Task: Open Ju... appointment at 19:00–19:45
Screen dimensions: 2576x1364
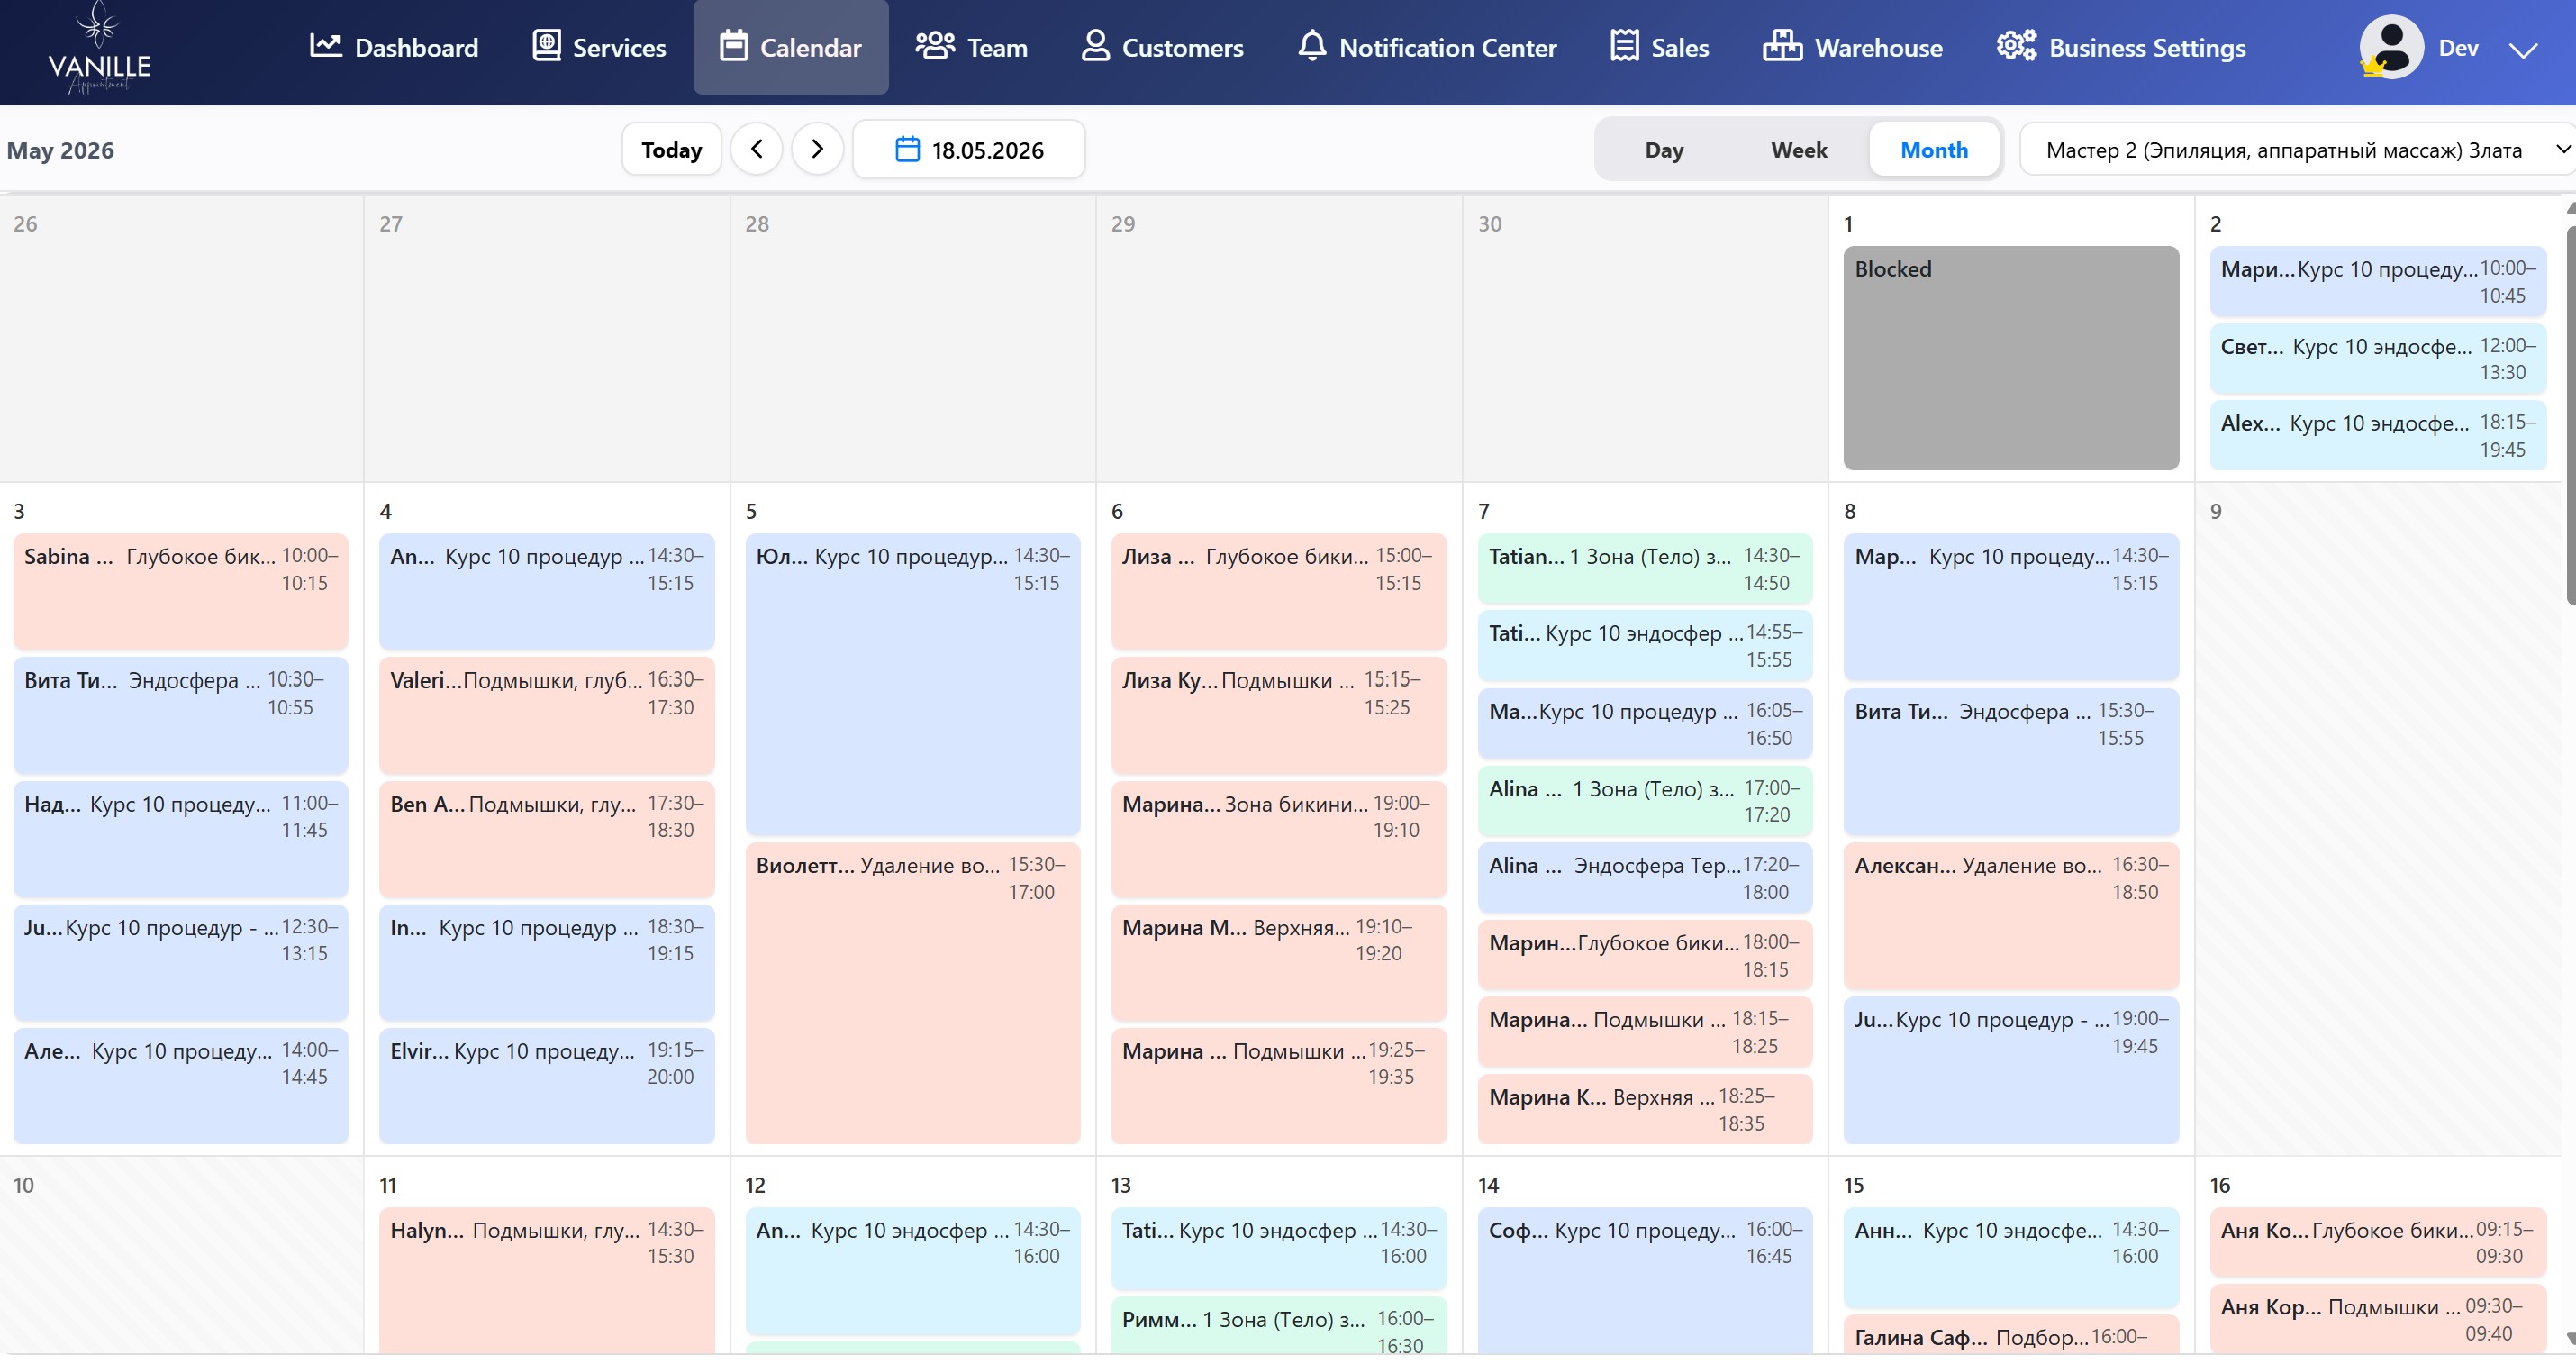Action: pyautogui.click(x=2011, y=1070)
